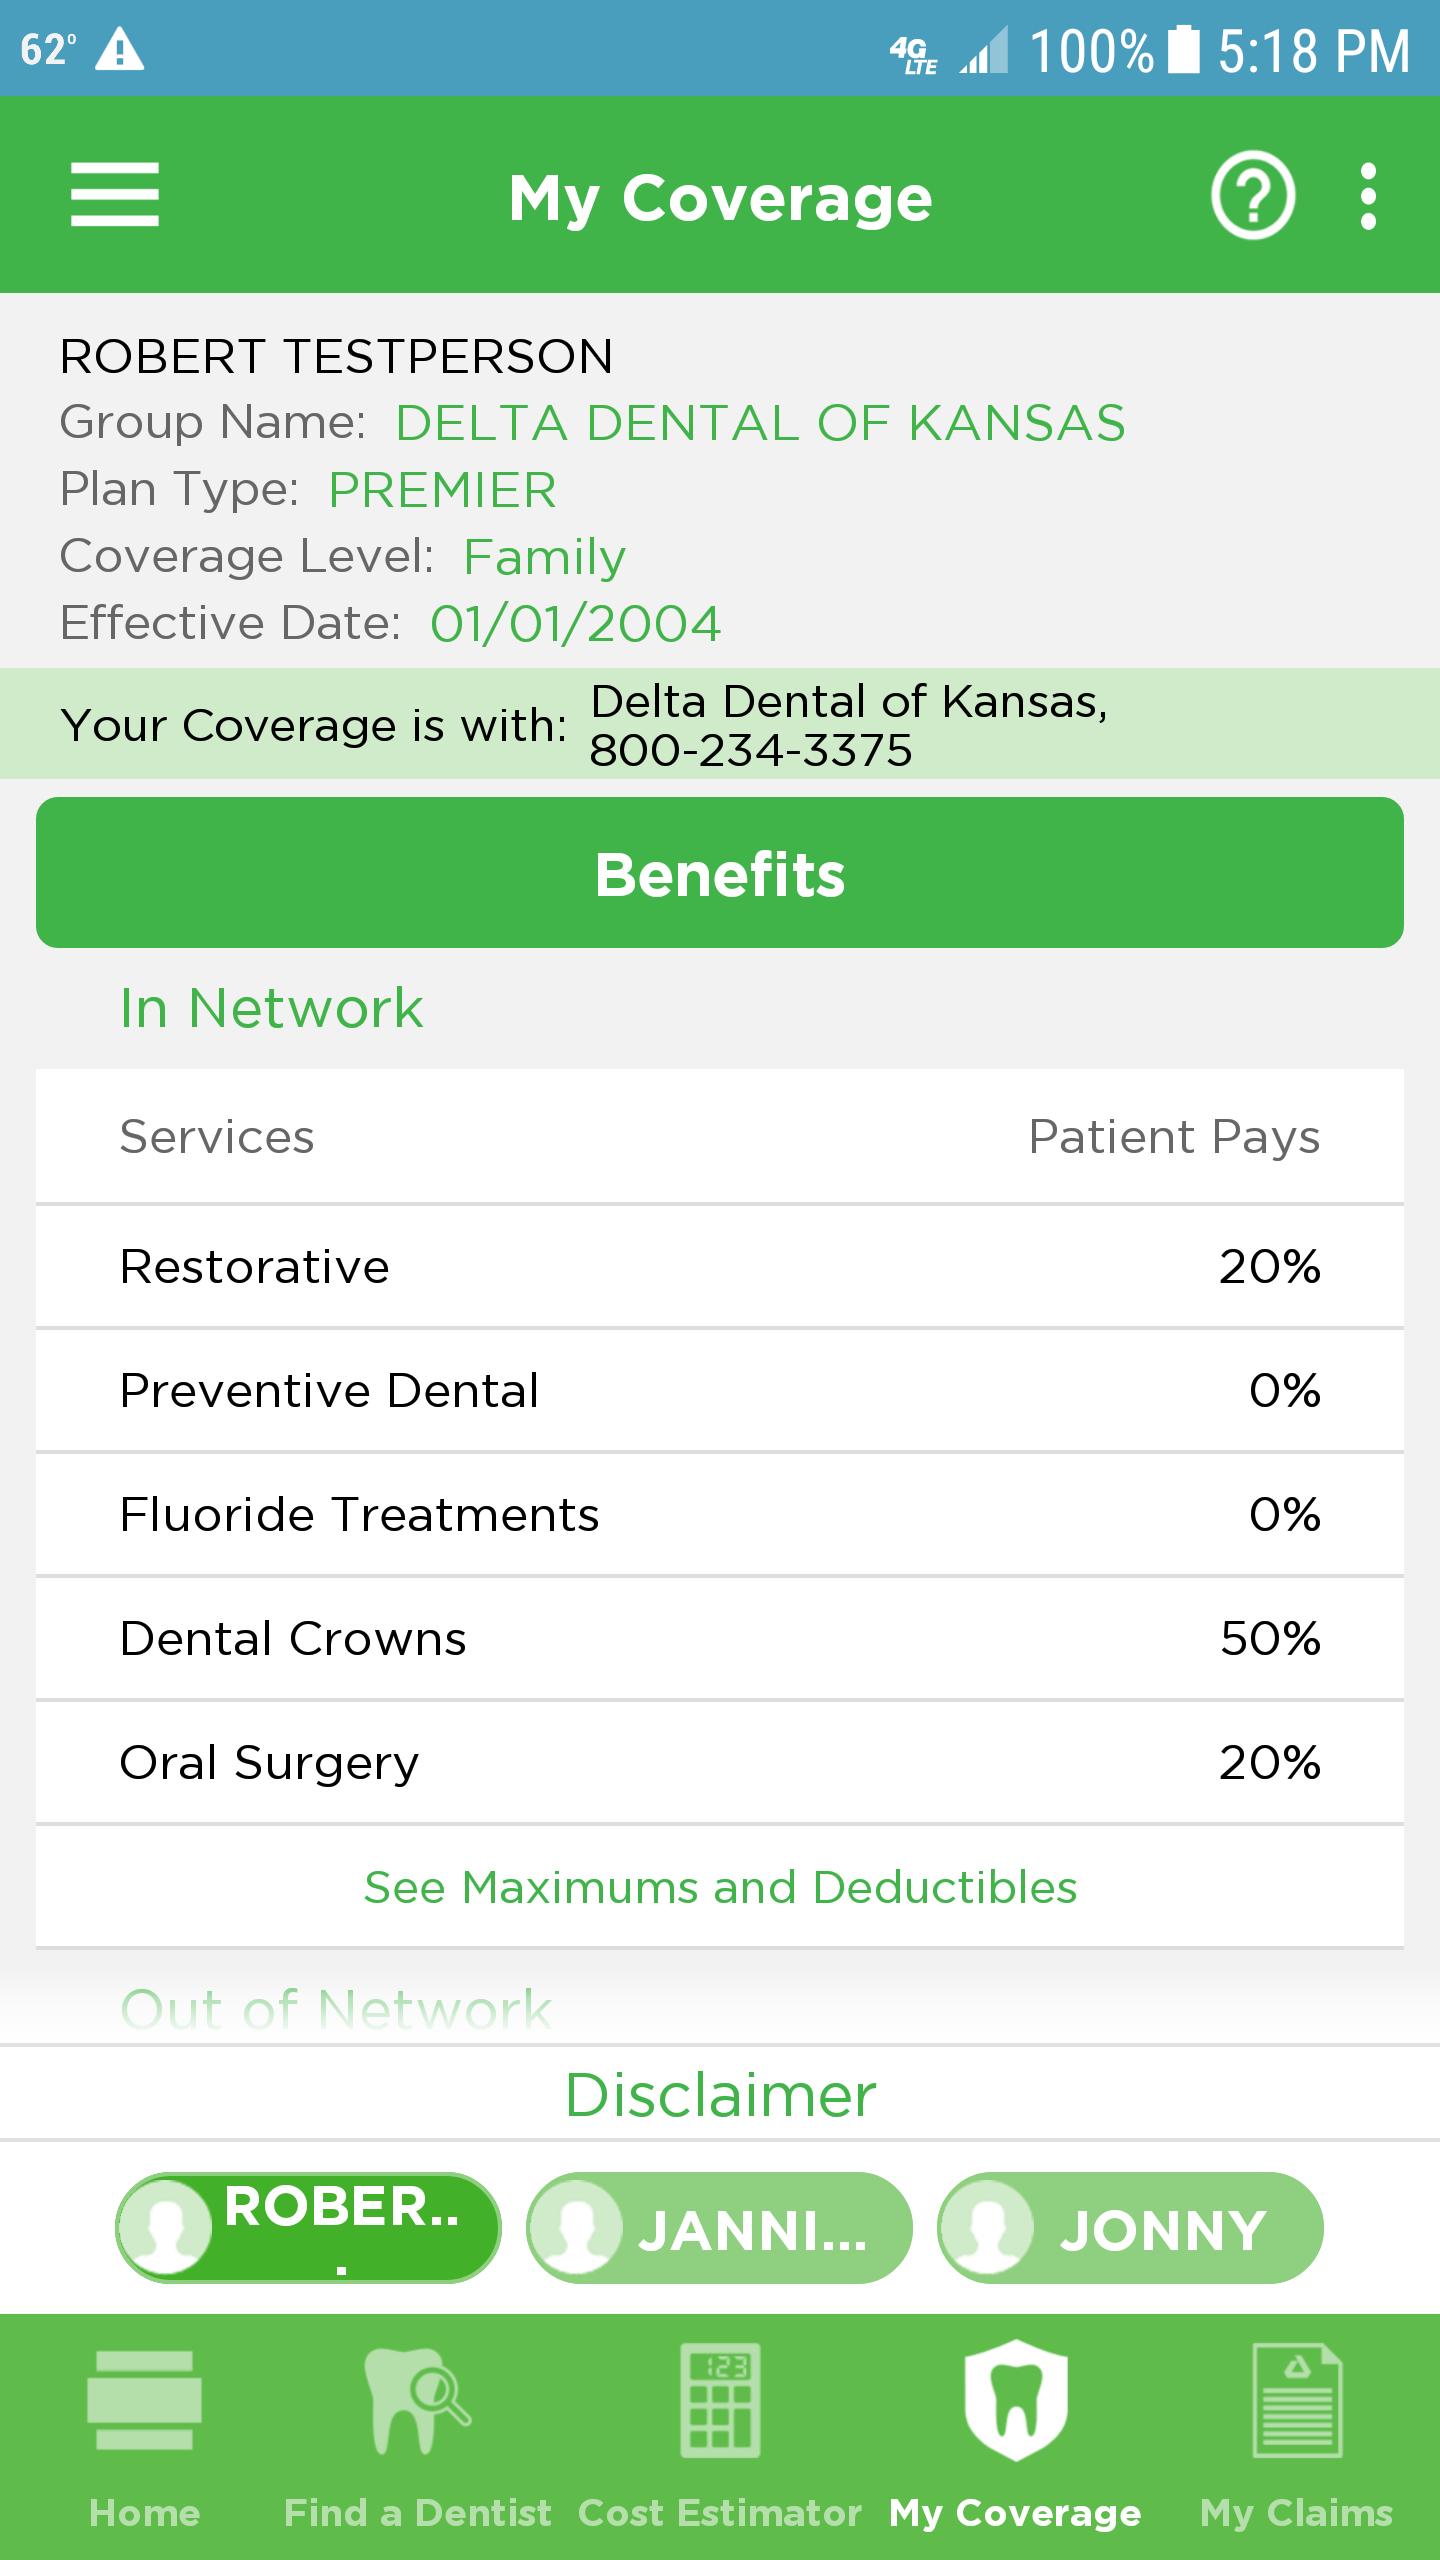Tap the warning icon in status bar
The height and width of the screenshot is (2560, 1440).
point(119,50)
